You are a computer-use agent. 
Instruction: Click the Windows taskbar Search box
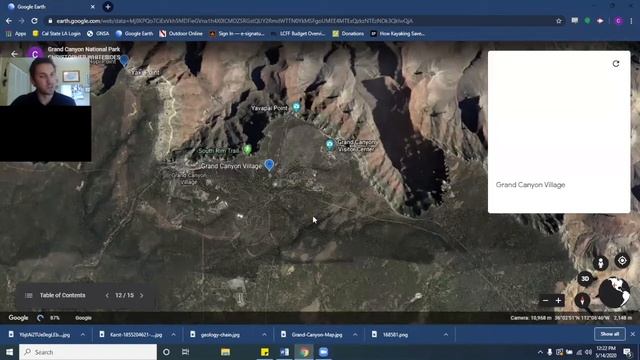pyautogui.click(x=88, y=352)
